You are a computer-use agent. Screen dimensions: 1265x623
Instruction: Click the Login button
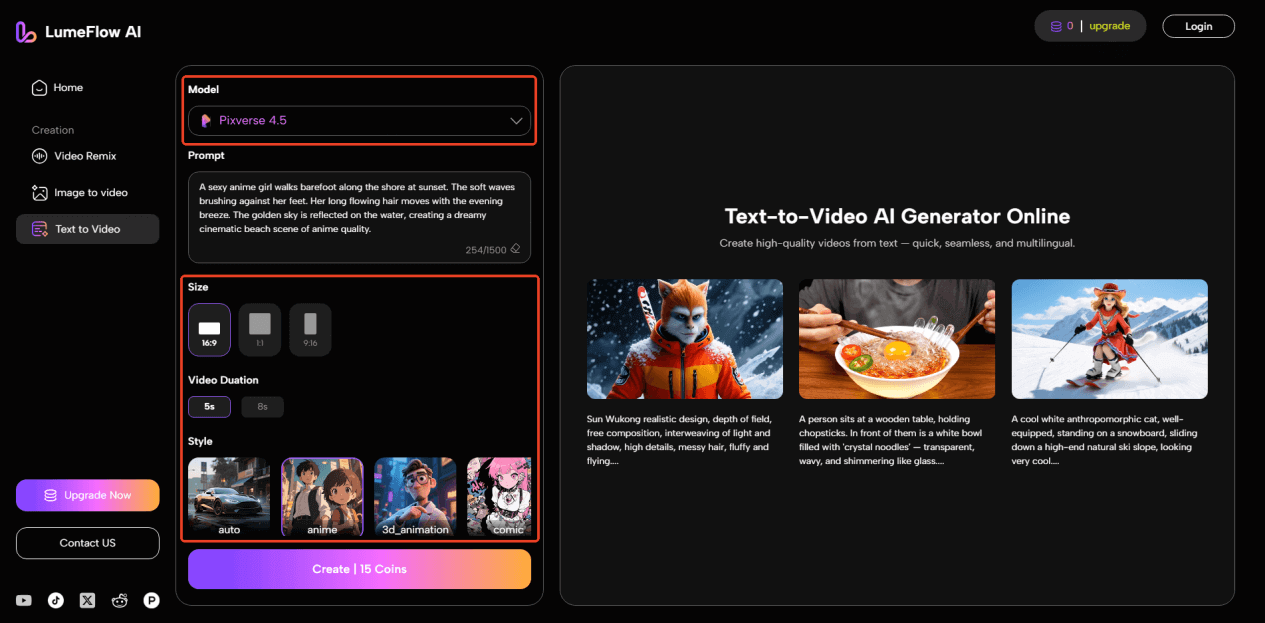click(x=1198, y=26)
